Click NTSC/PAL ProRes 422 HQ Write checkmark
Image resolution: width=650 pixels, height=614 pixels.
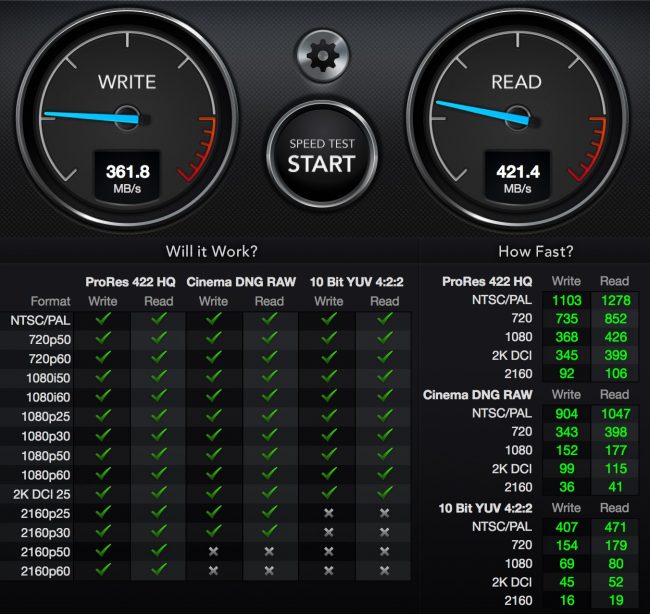pyautogui.click(x=103, y=318)
